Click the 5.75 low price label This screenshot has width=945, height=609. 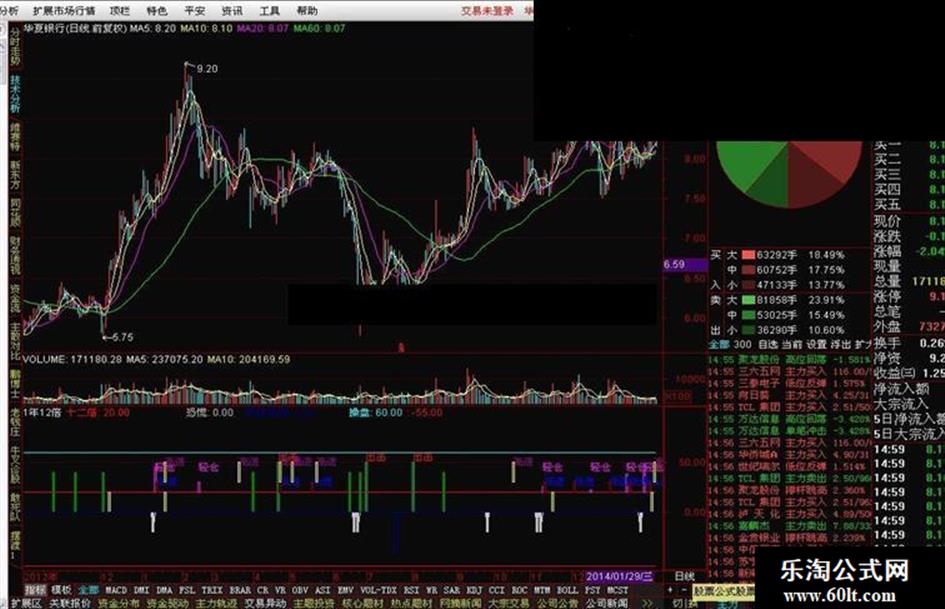click(x=122, y=337)
